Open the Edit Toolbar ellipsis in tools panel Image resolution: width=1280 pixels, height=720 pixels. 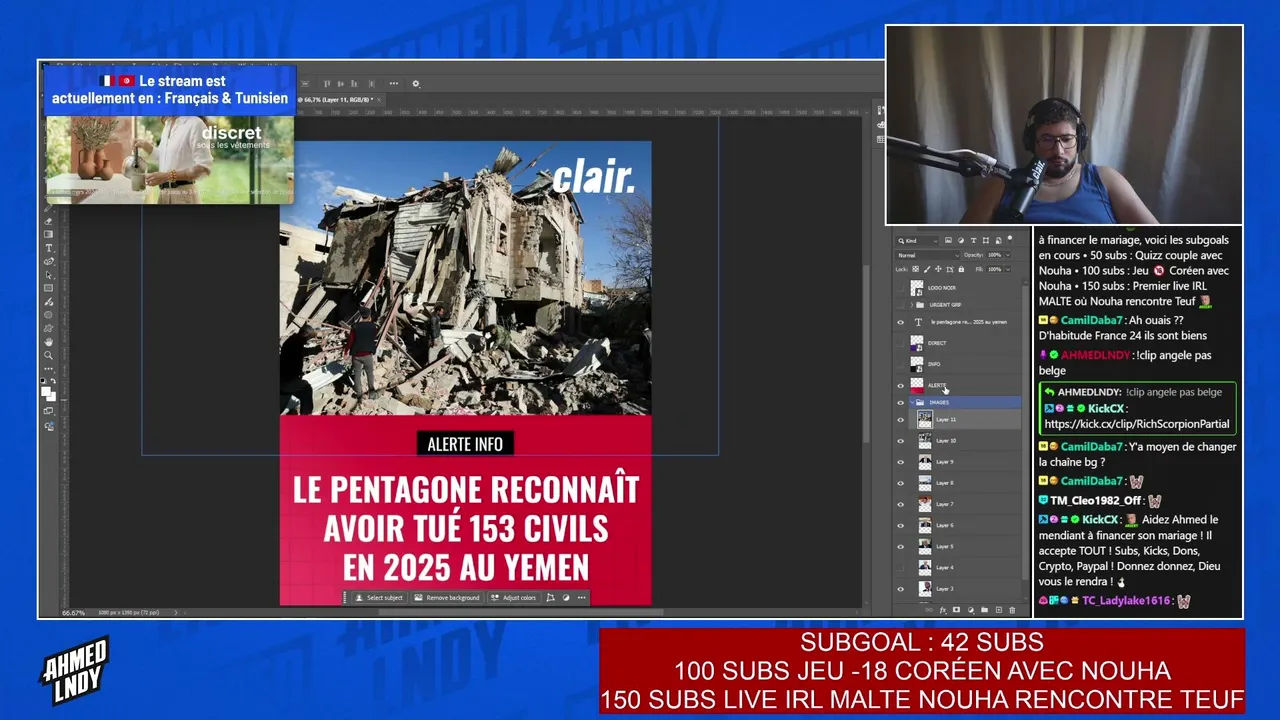coord(48,369)
